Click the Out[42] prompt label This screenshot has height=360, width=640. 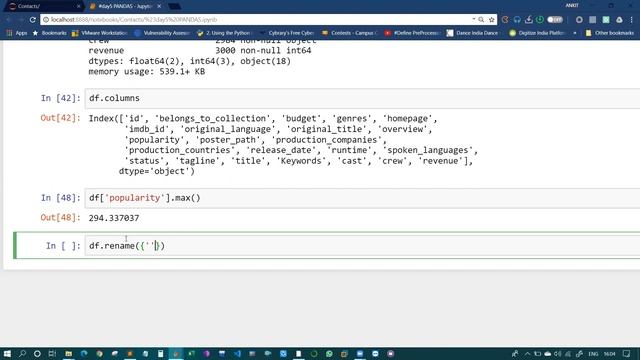pos(60,118)
